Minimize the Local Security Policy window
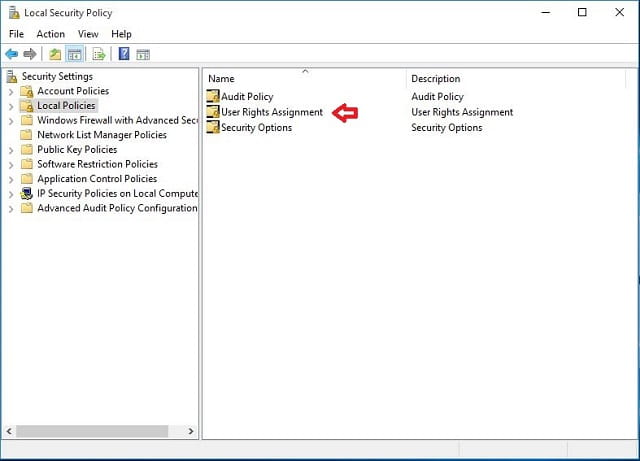Viewport: 640px width, 461px height. (545, 13)
